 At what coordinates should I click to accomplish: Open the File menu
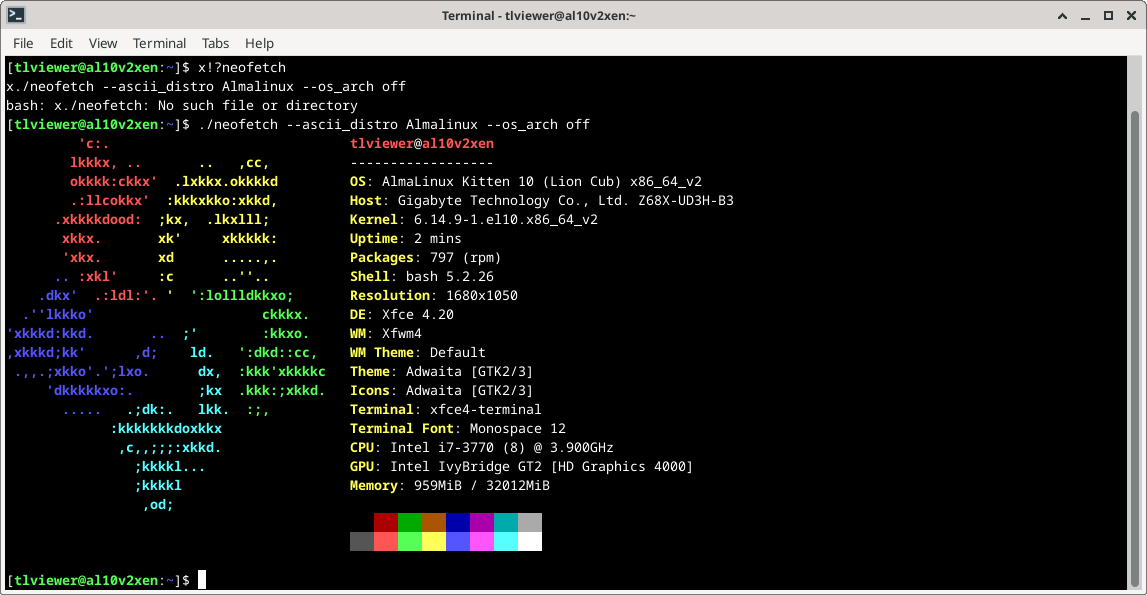(23, 43)
